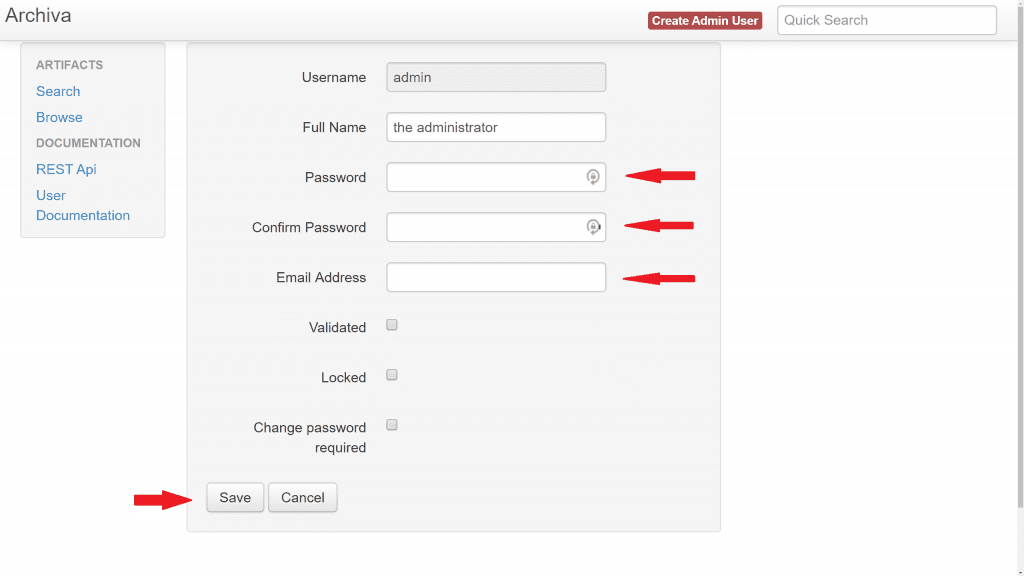Click the DOCUMENTATION sidebar section header

88,143
